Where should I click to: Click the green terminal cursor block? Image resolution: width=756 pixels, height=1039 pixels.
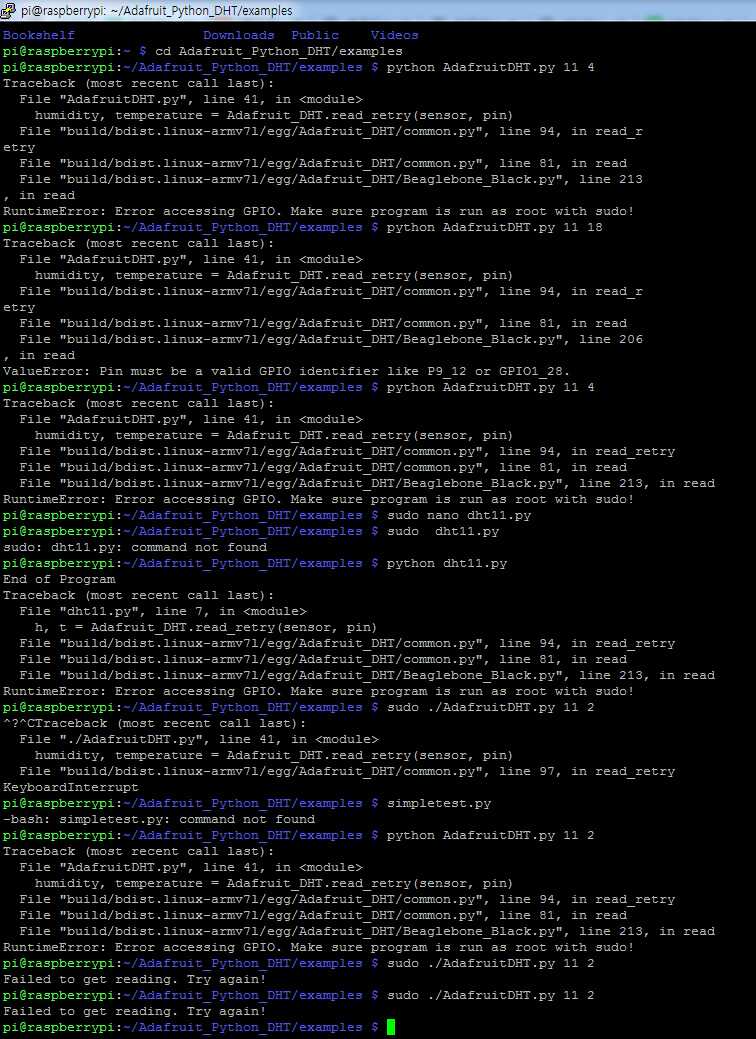pos(391,1027)
